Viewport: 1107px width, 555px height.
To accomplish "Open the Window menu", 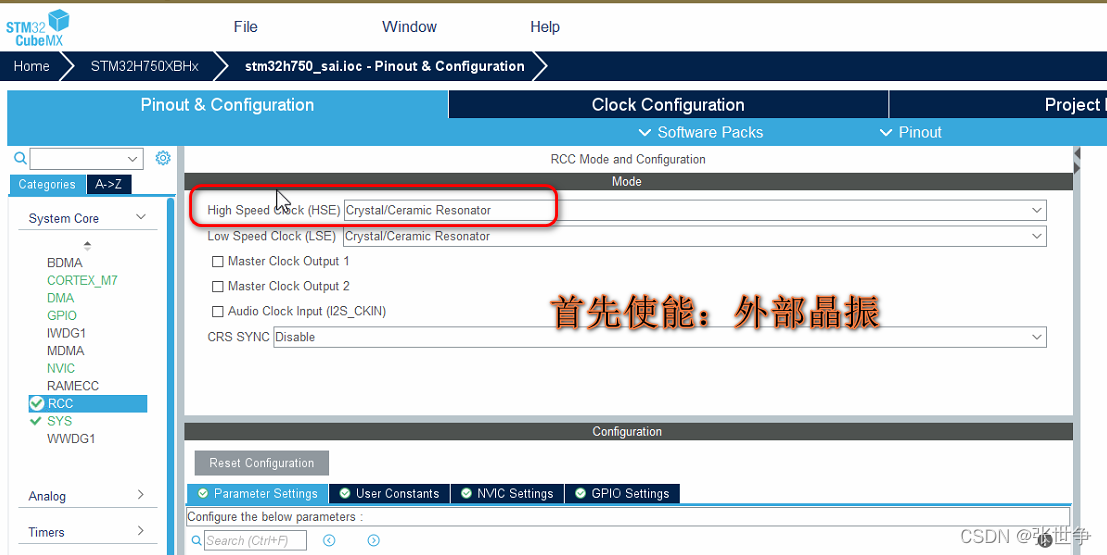I will 409,27.
